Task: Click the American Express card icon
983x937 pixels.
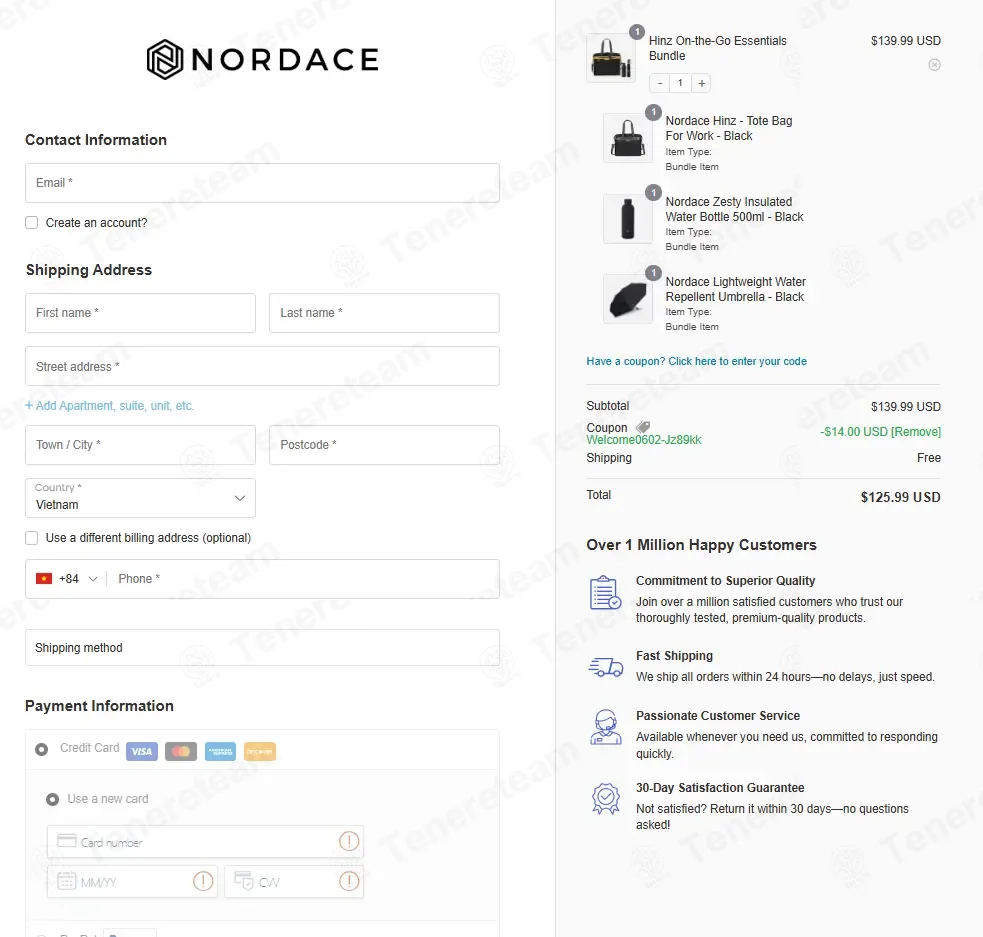Action: pyautogui.click(x=220, y=751)
